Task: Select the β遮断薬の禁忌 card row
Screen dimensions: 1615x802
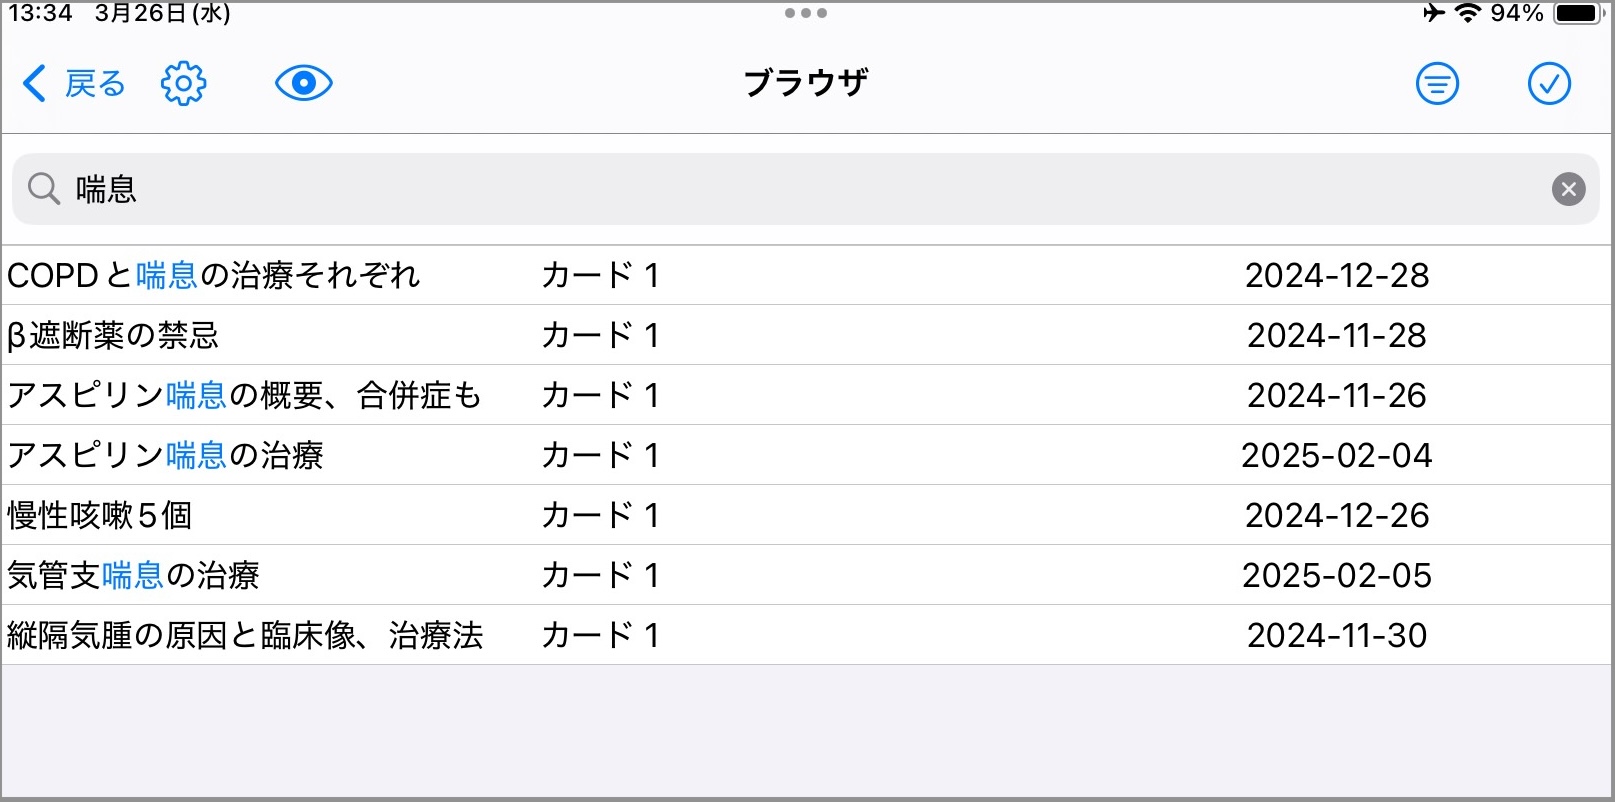Action: click(805, 335)
